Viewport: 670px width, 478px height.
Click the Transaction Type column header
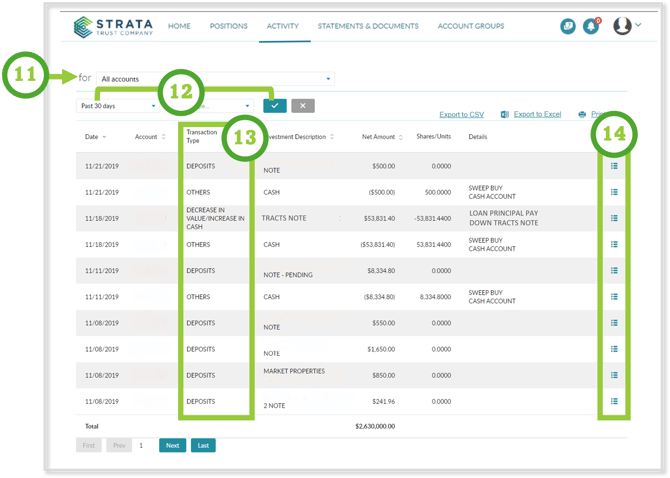coord(202,136)
